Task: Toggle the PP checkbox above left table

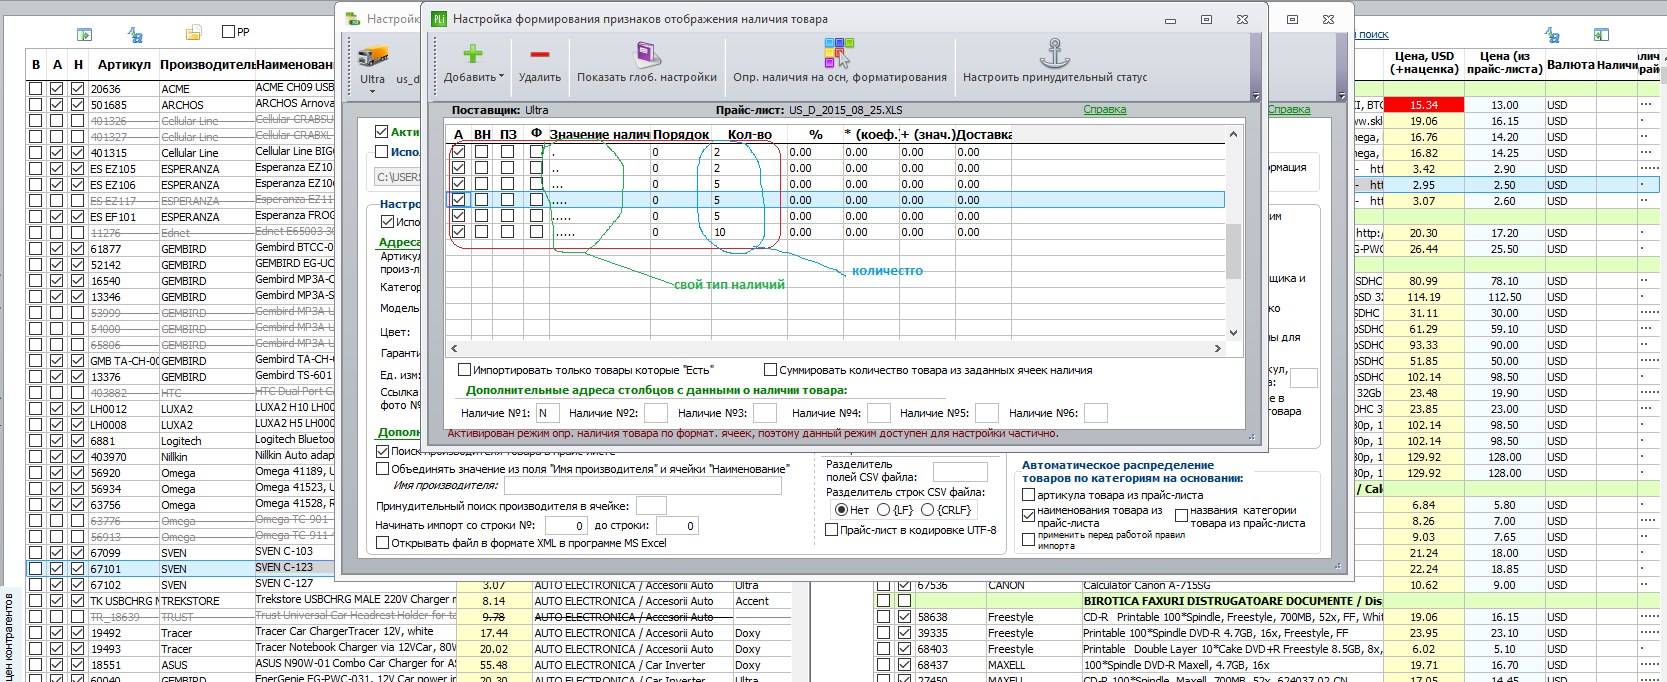Action: [228, 32]
